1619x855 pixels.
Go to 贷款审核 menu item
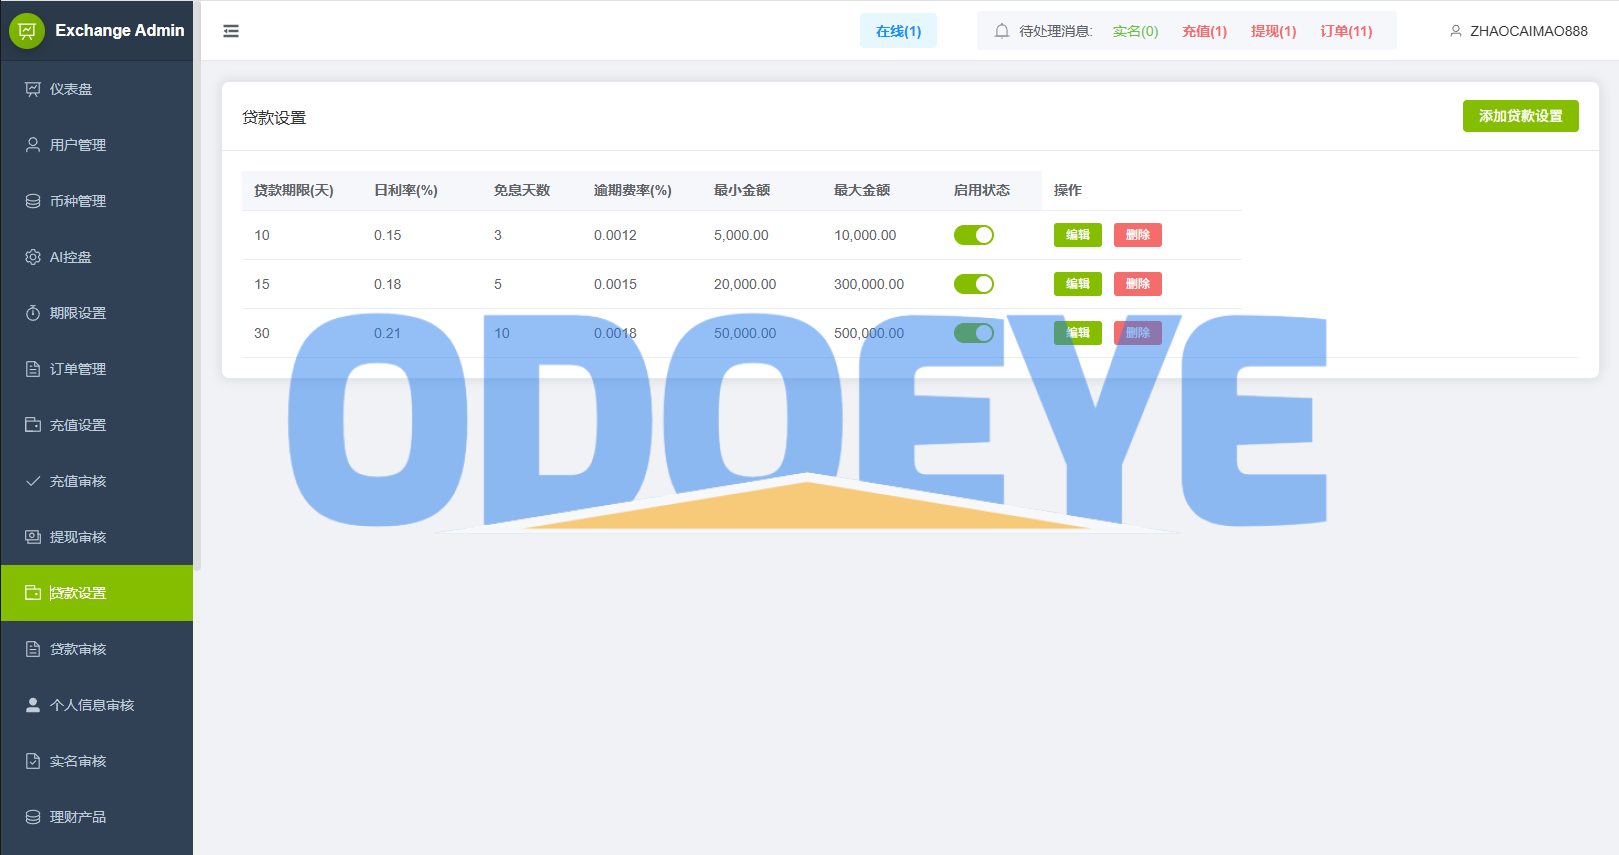tap(78, 649)
